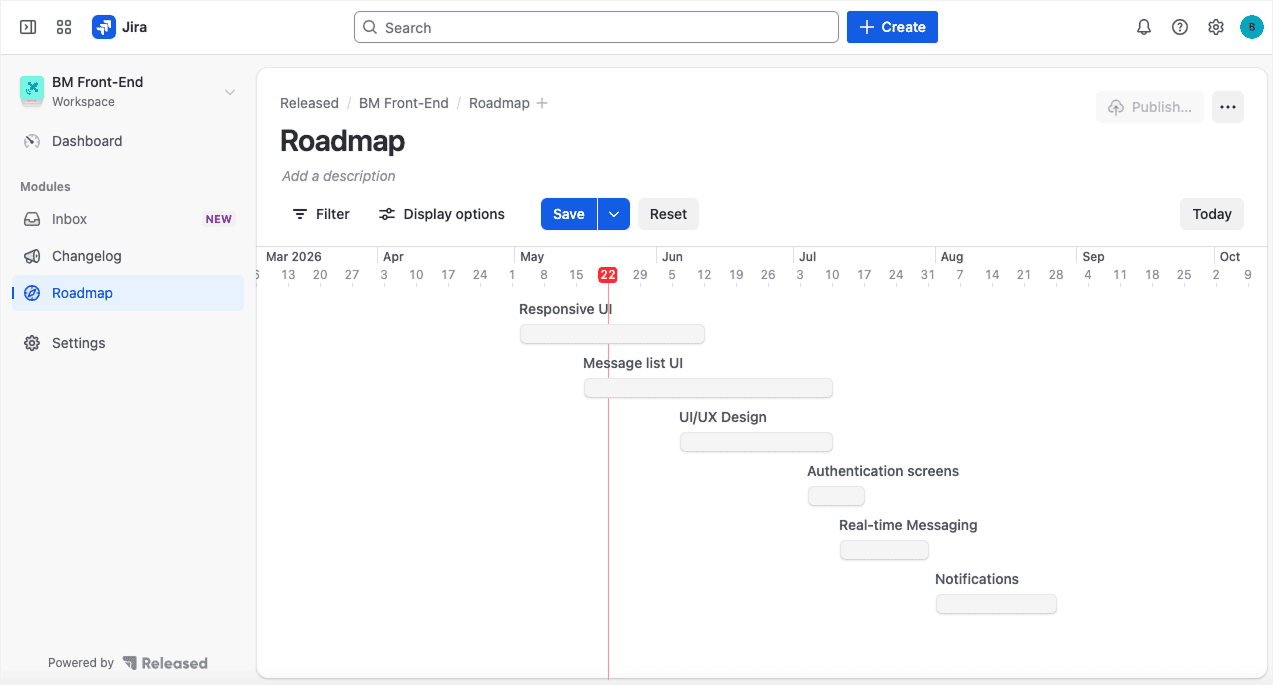Screen dimensions: 1273x685
Task: Select the Responsive UI timeline bar
Action: (x=612, y=334)
